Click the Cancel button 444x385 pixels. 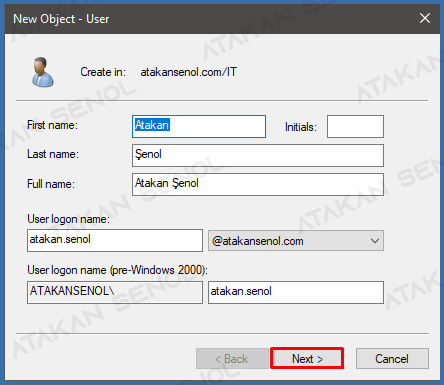(392, 358)
